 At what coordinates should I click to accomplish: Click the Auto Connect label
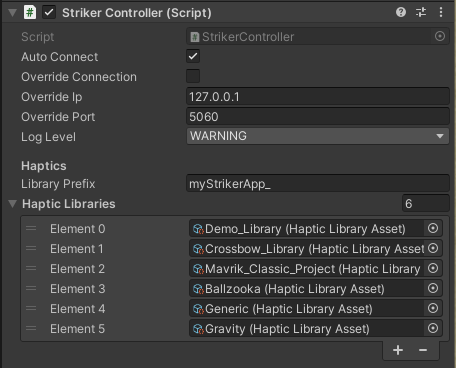(x=60, y=57)
